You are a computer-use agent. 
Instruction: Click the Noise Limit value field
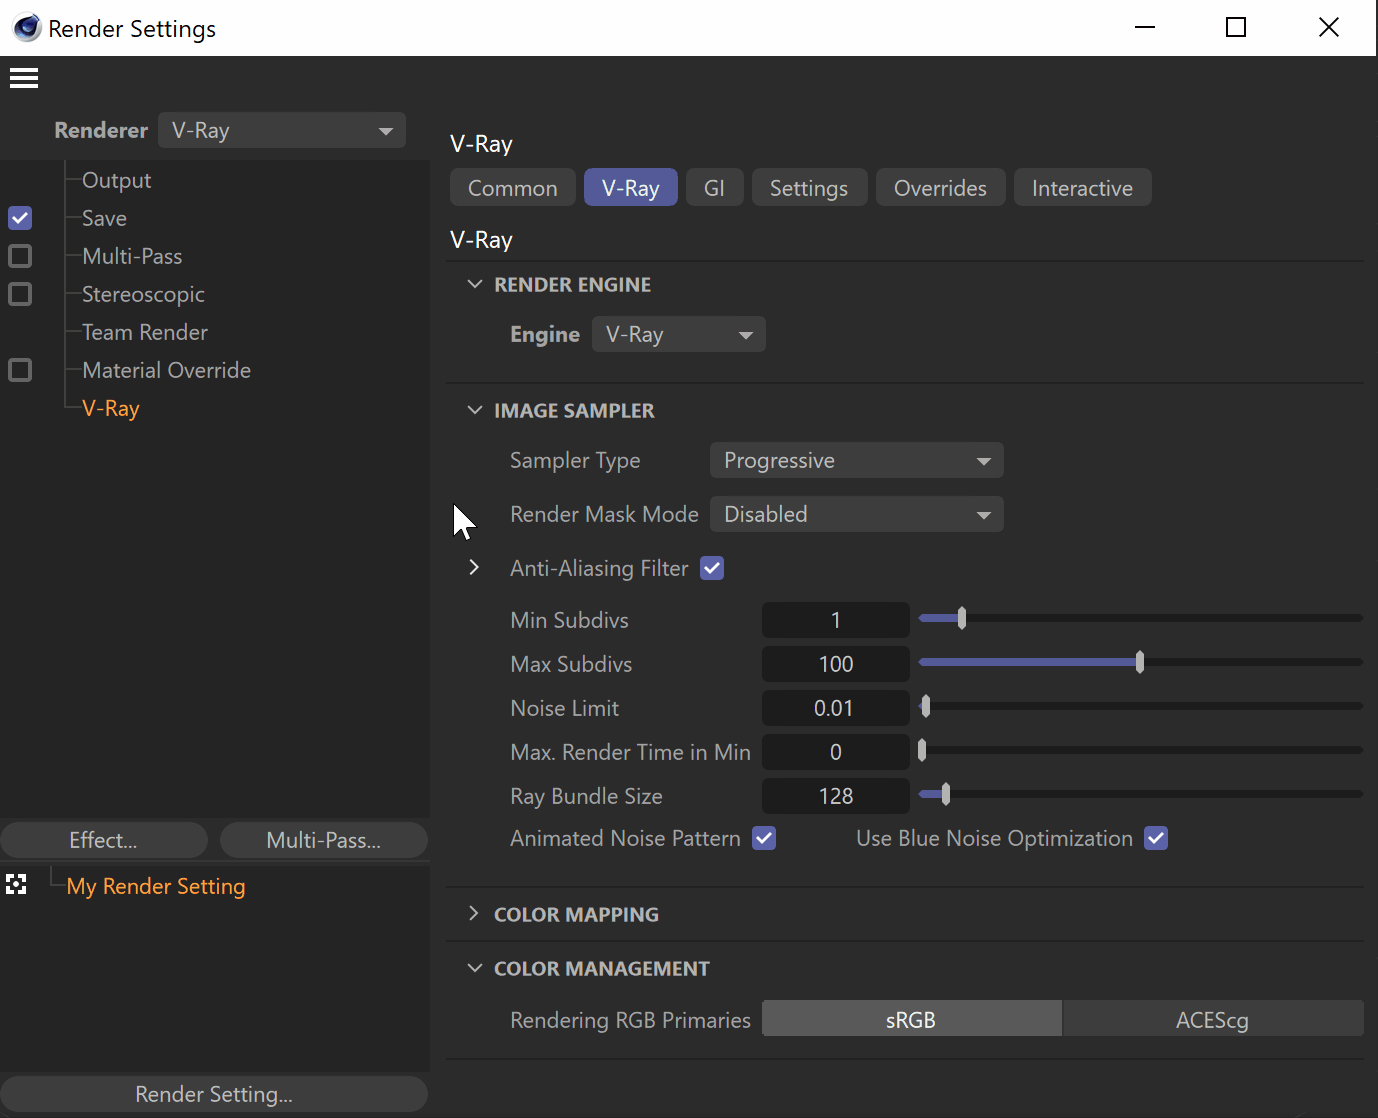(836, 708)
